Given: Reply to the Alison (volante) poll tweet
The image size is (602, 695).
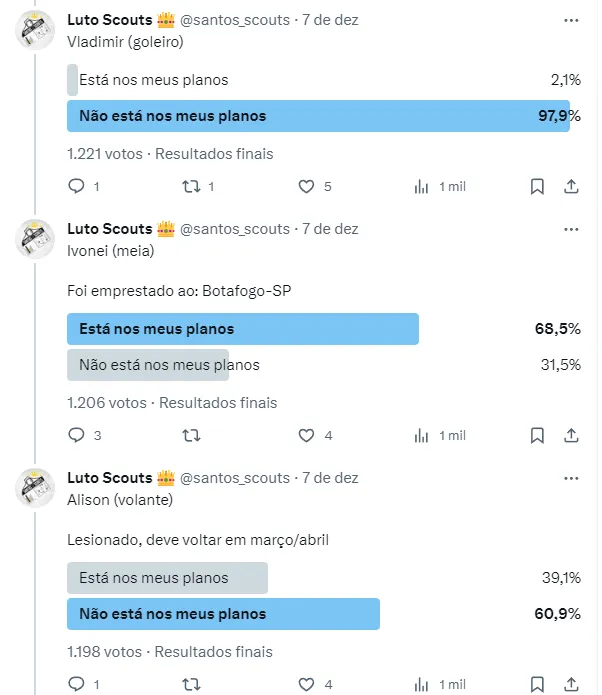Looking at the screenshot, I should pyautogui.click(x=77, y=685).
